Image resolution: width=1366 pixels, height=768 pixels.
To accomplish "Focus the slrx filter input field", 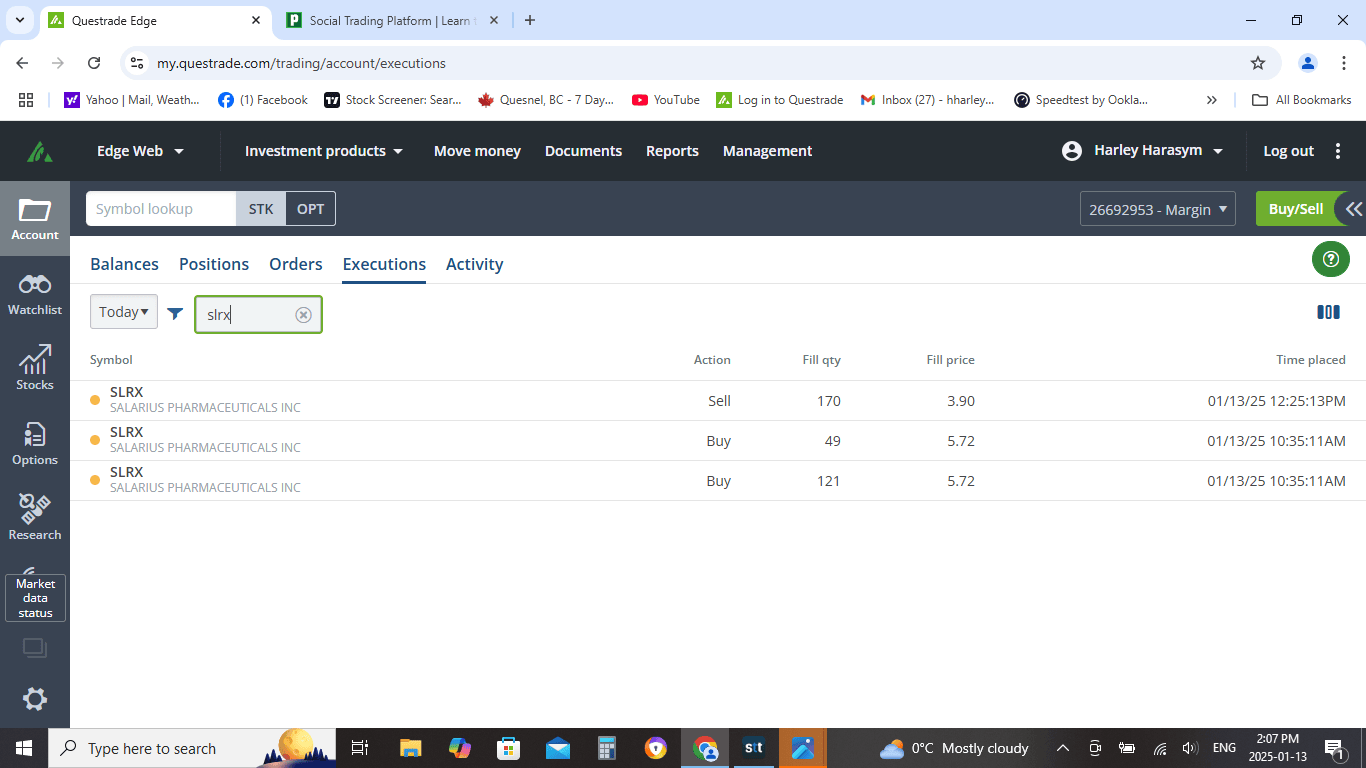I will coord(258,315).
